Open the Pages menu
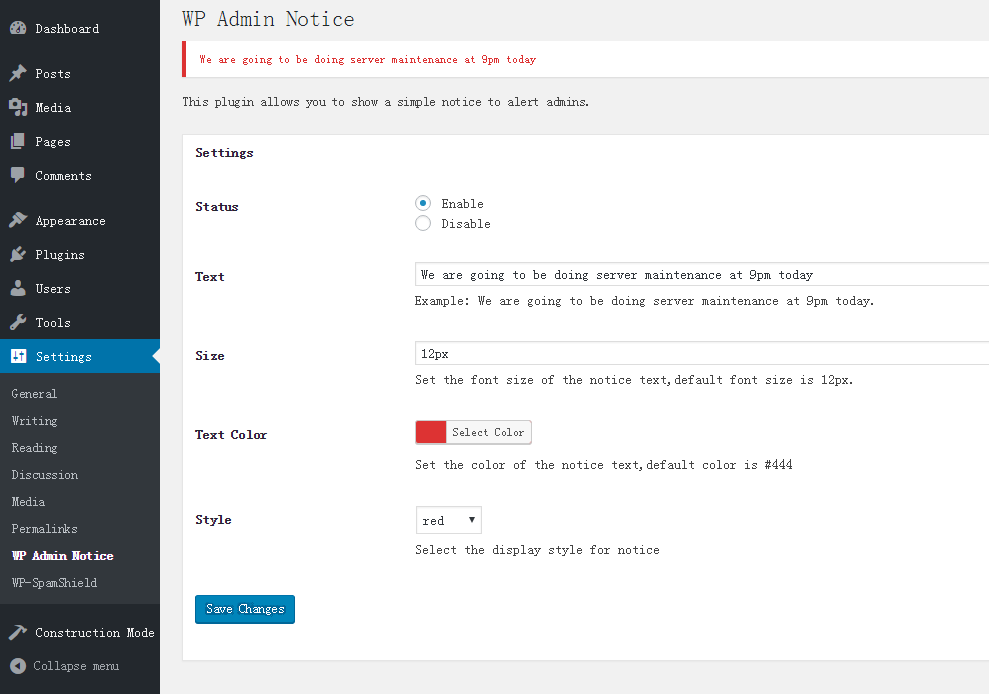Screen dimensions: 989x694 point(53,142)
